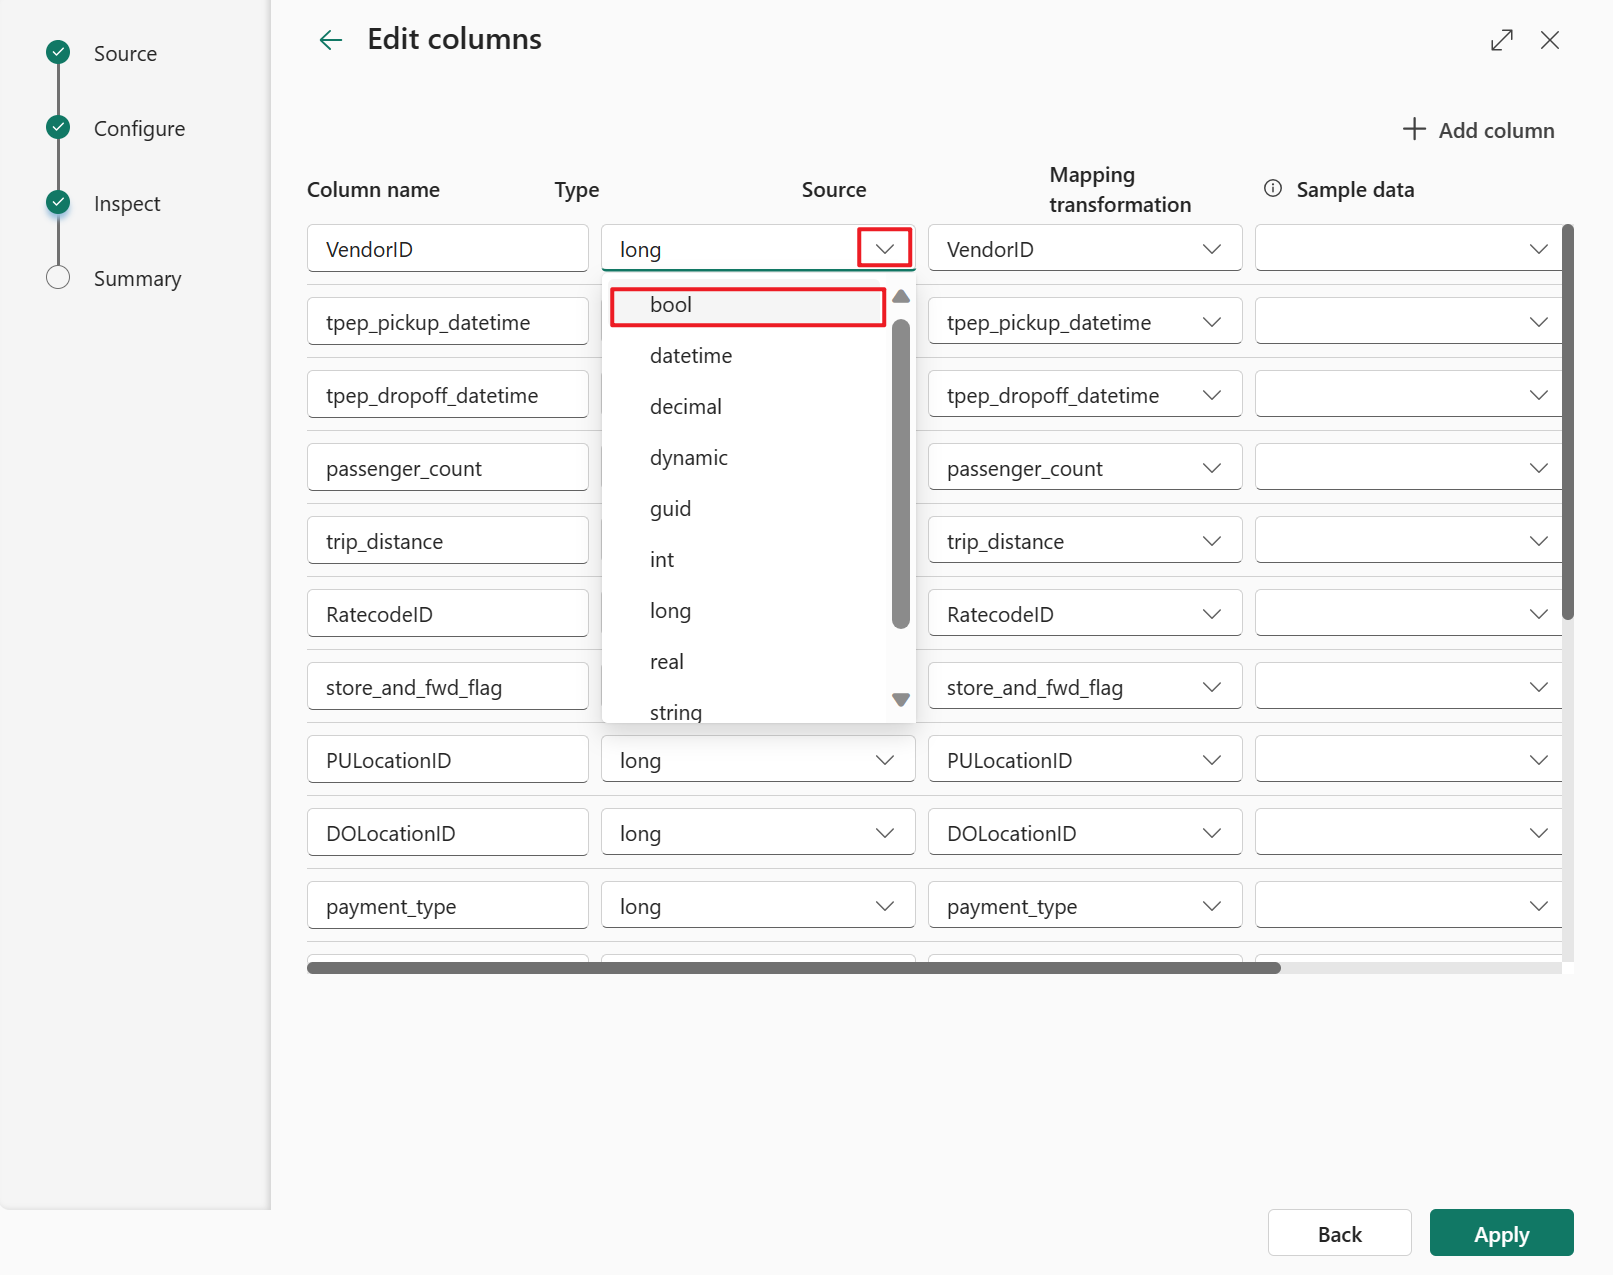
Task: Open the PULocationID source dropdown
Action: point(1085,759)
